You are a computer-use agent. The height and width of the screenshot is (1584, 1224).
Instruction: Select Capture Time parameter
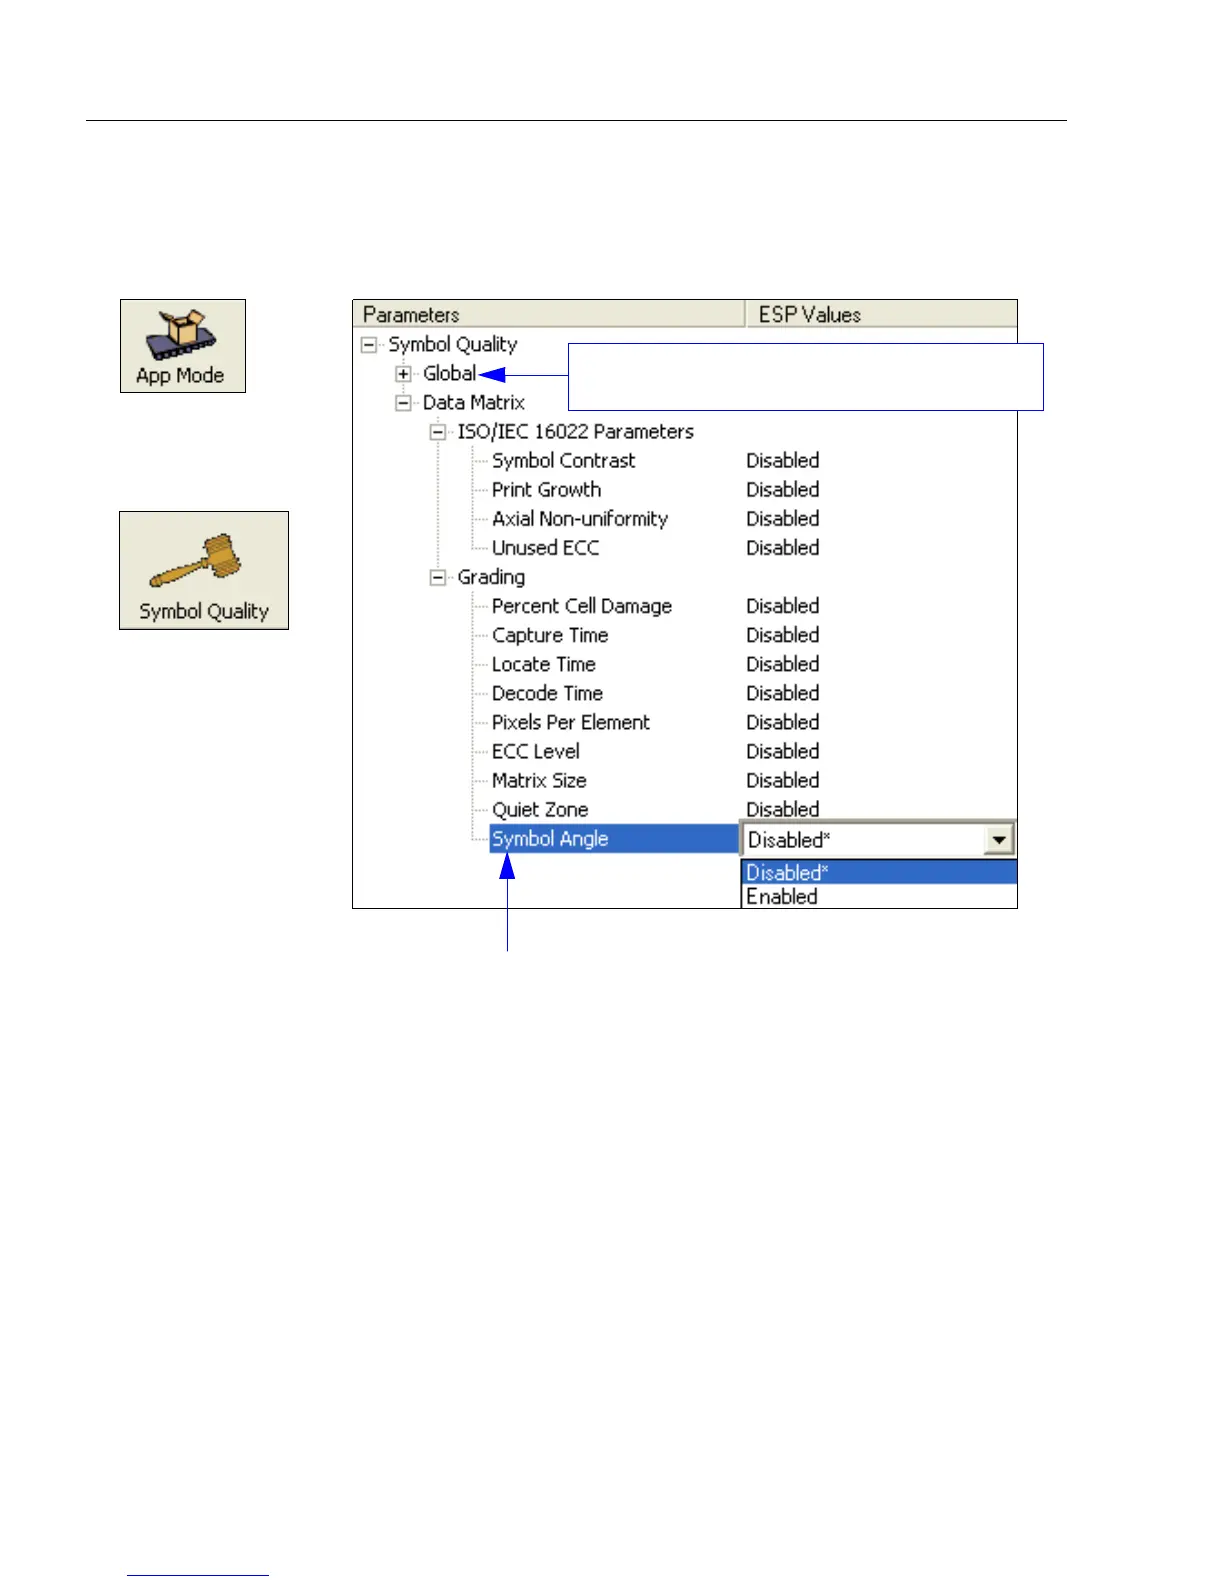point(549,635)
